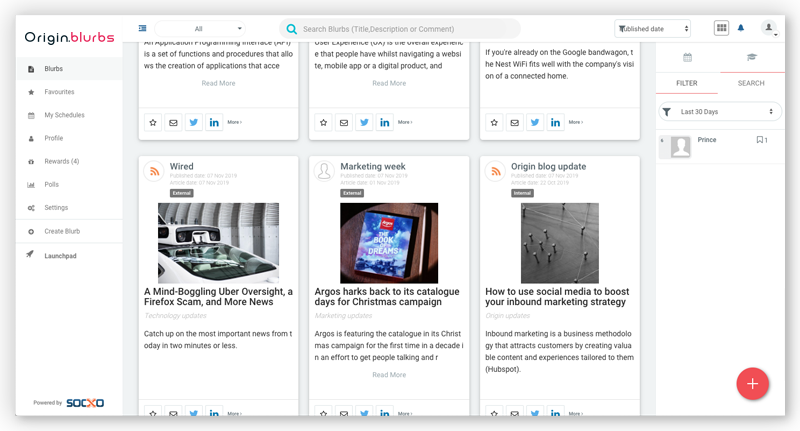Click the Technology updates category label
The height and width of the screenshot is (431, 800).
[175, 316]
